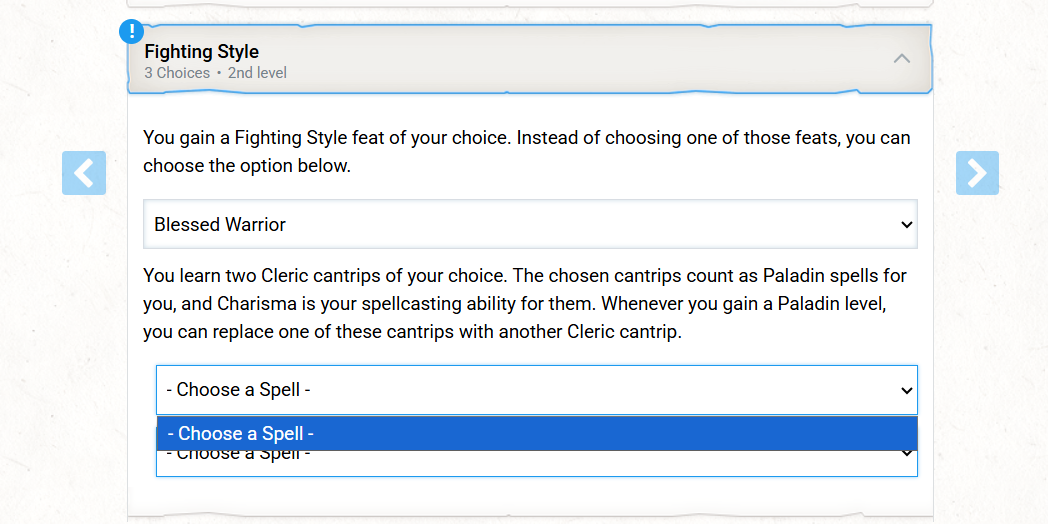This screenshot has height=524, width=1048.
Task: Click the caret on first spell dropdown
Action: (906, 390)
